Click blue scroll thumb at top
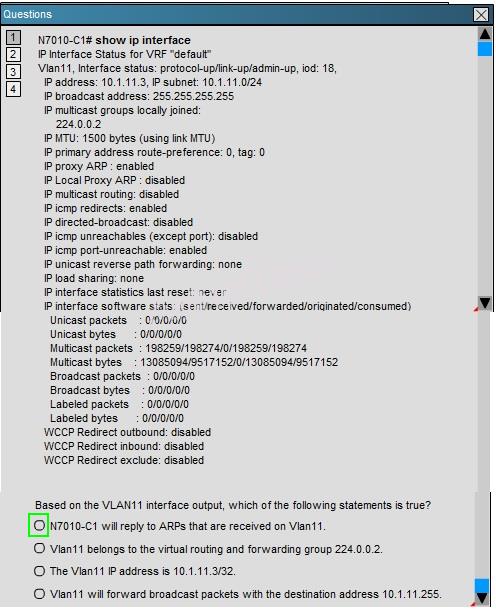 coord(485,49)
